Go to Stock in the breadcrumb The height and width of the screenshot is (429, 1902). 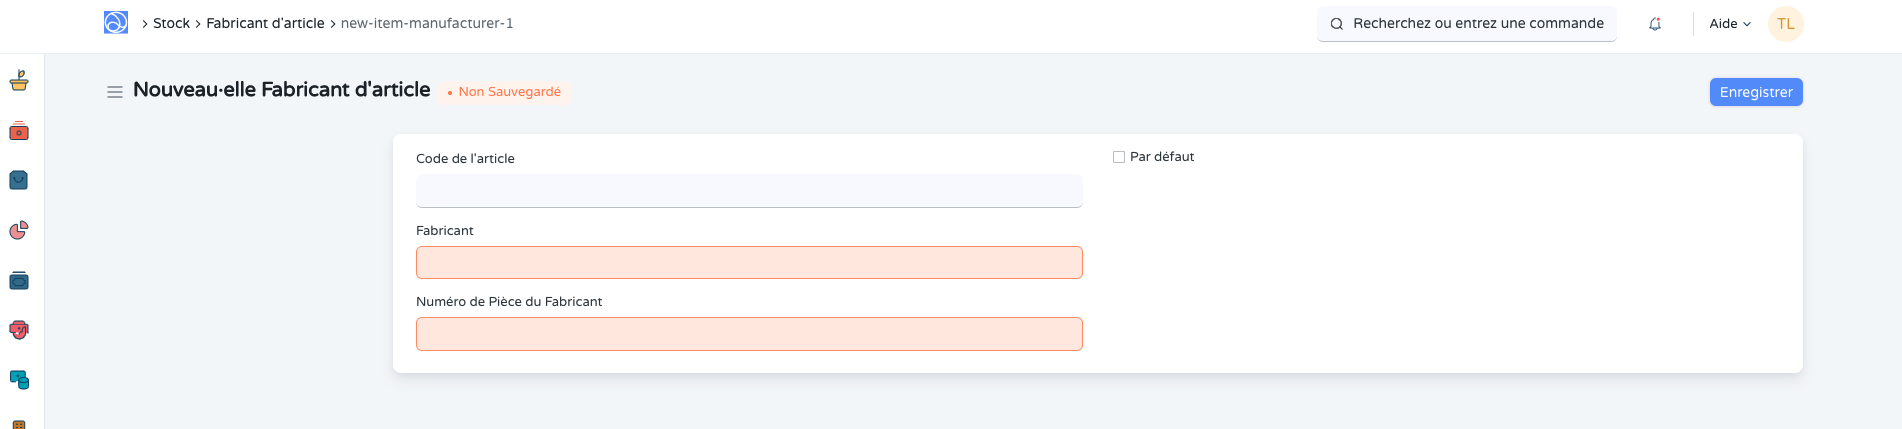pos(171,23)
